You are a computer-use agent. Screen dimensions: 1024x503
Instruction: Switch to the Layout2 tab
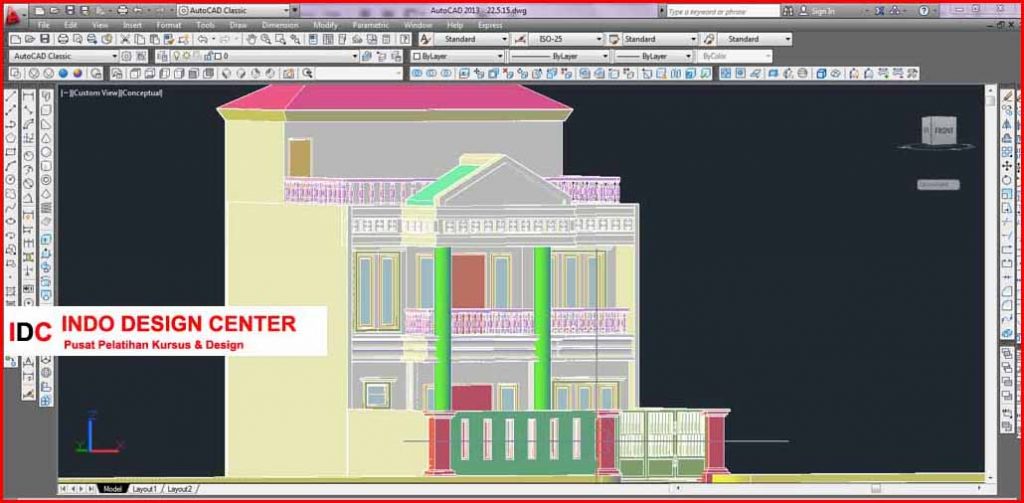point(180,489)
